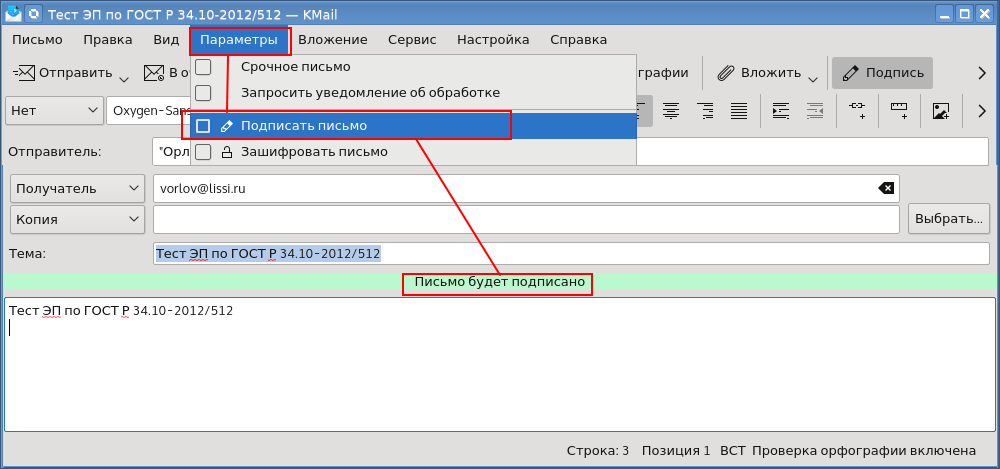1000x469 pixels.
Task: Click the Отправитель sender field
Action: [x=571, y=151]
